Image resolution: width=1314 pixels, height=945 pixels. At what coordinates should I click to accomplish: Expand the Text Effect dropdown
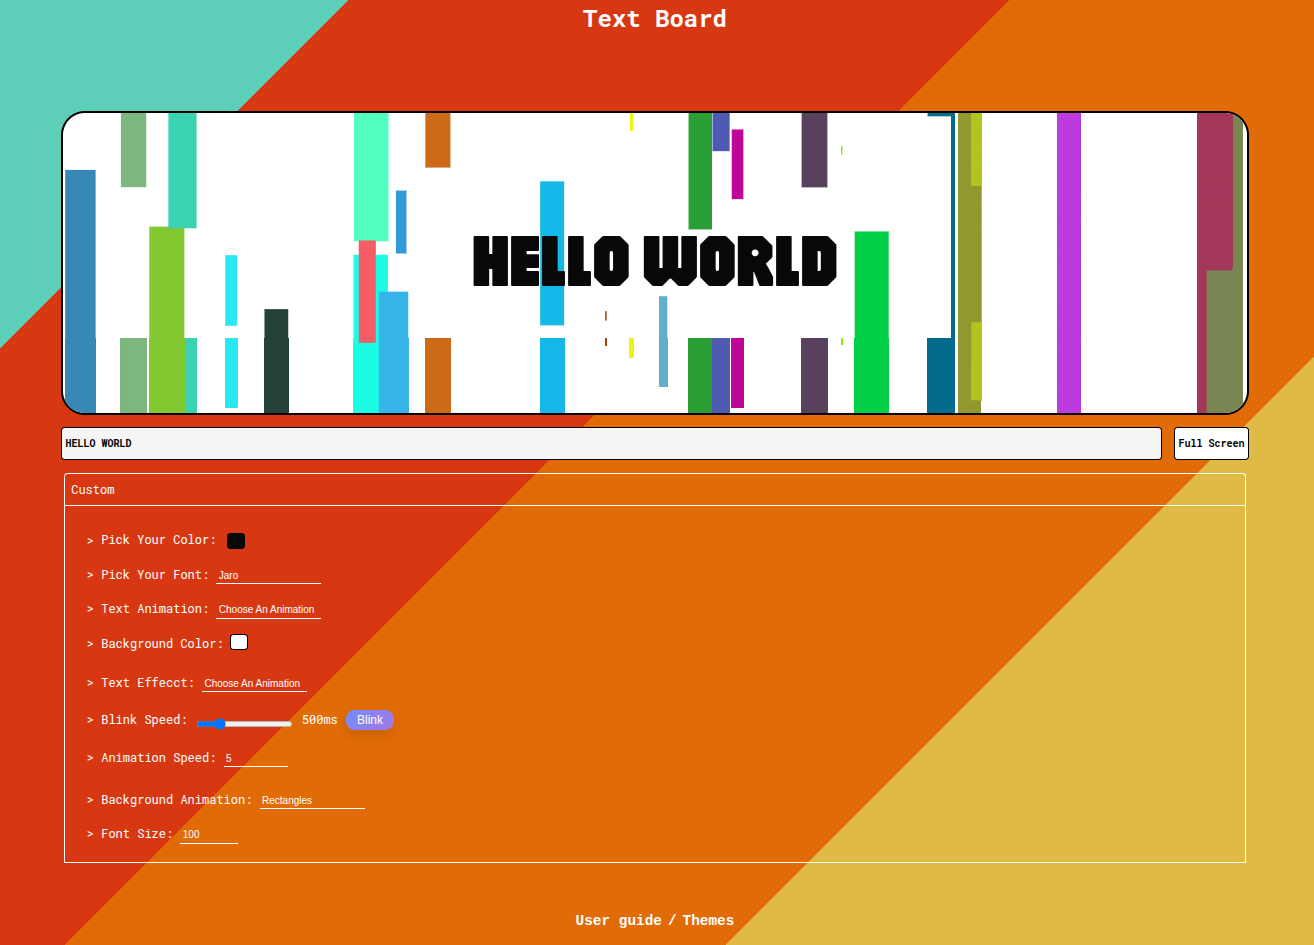coord(254,683)
